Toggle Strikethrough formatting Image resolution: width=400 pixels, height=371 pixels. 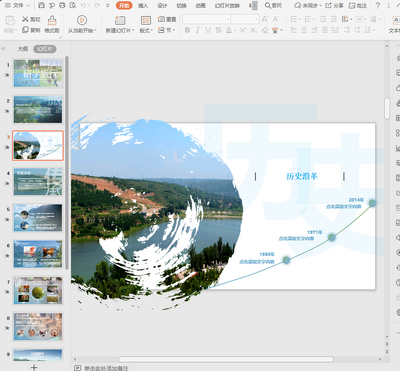coord(218,30)
